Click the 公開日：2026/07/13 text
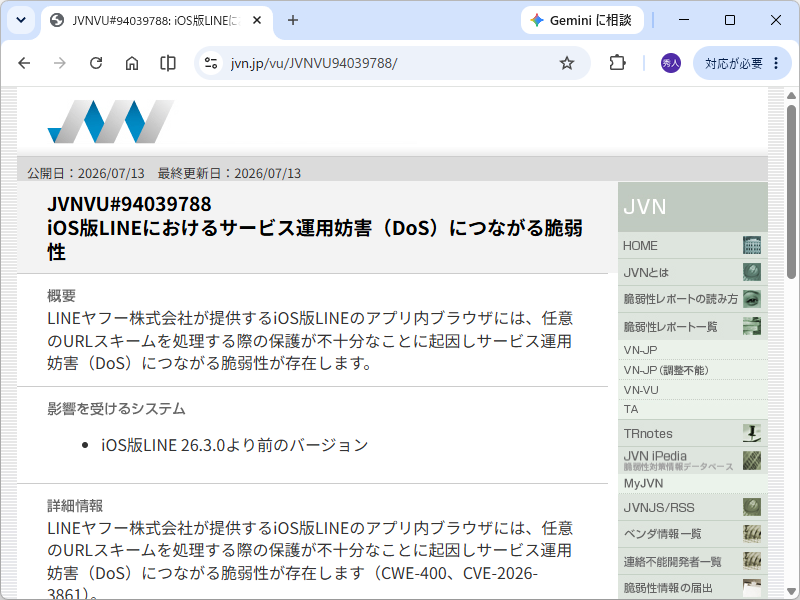Screen dimensions: 800x600 click(x=86, y=173)
